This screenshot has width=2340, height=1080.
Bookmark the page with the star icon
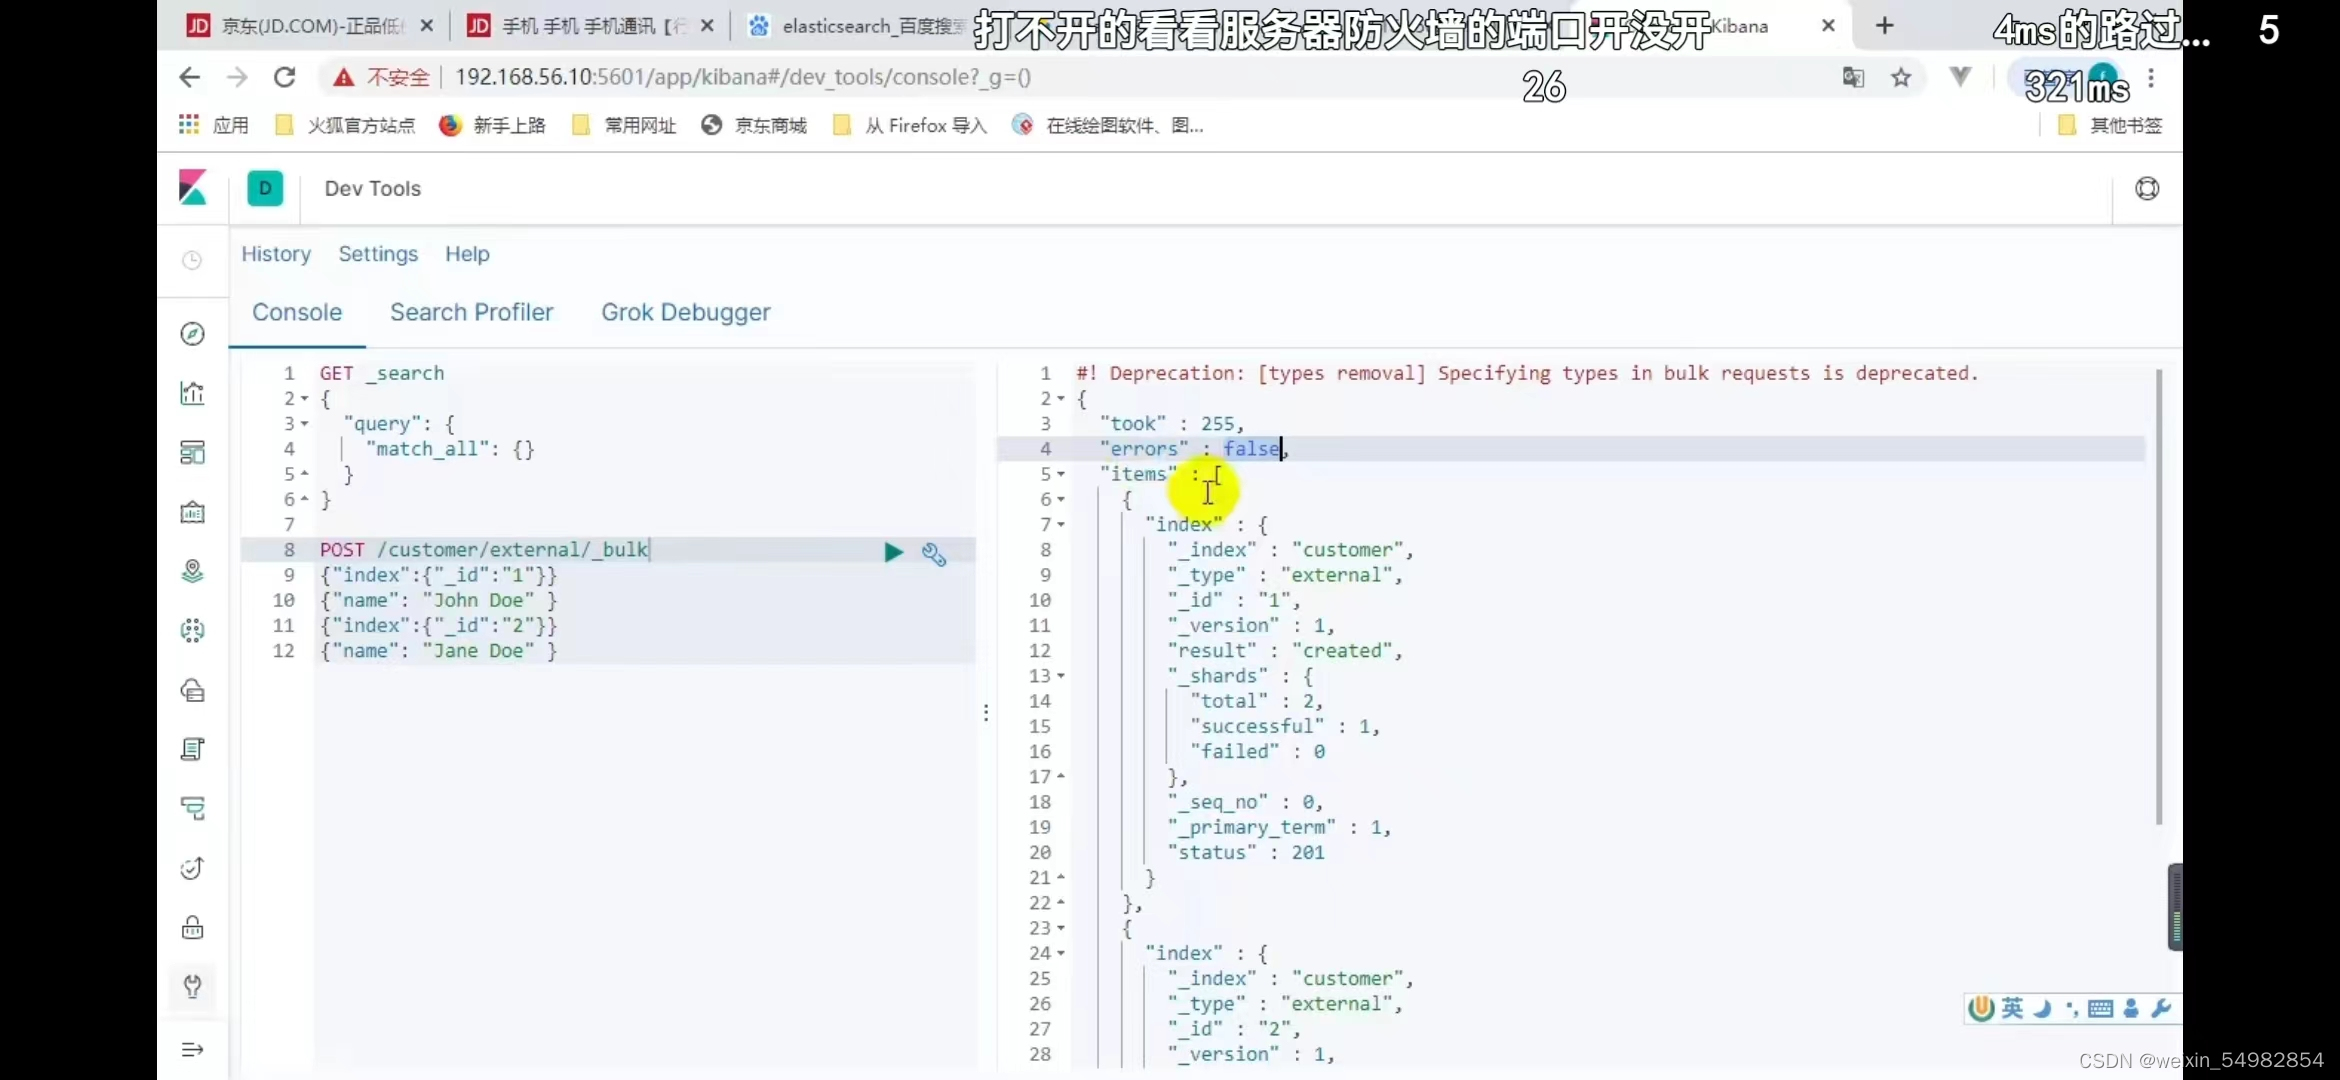(x=1901, y=77)
